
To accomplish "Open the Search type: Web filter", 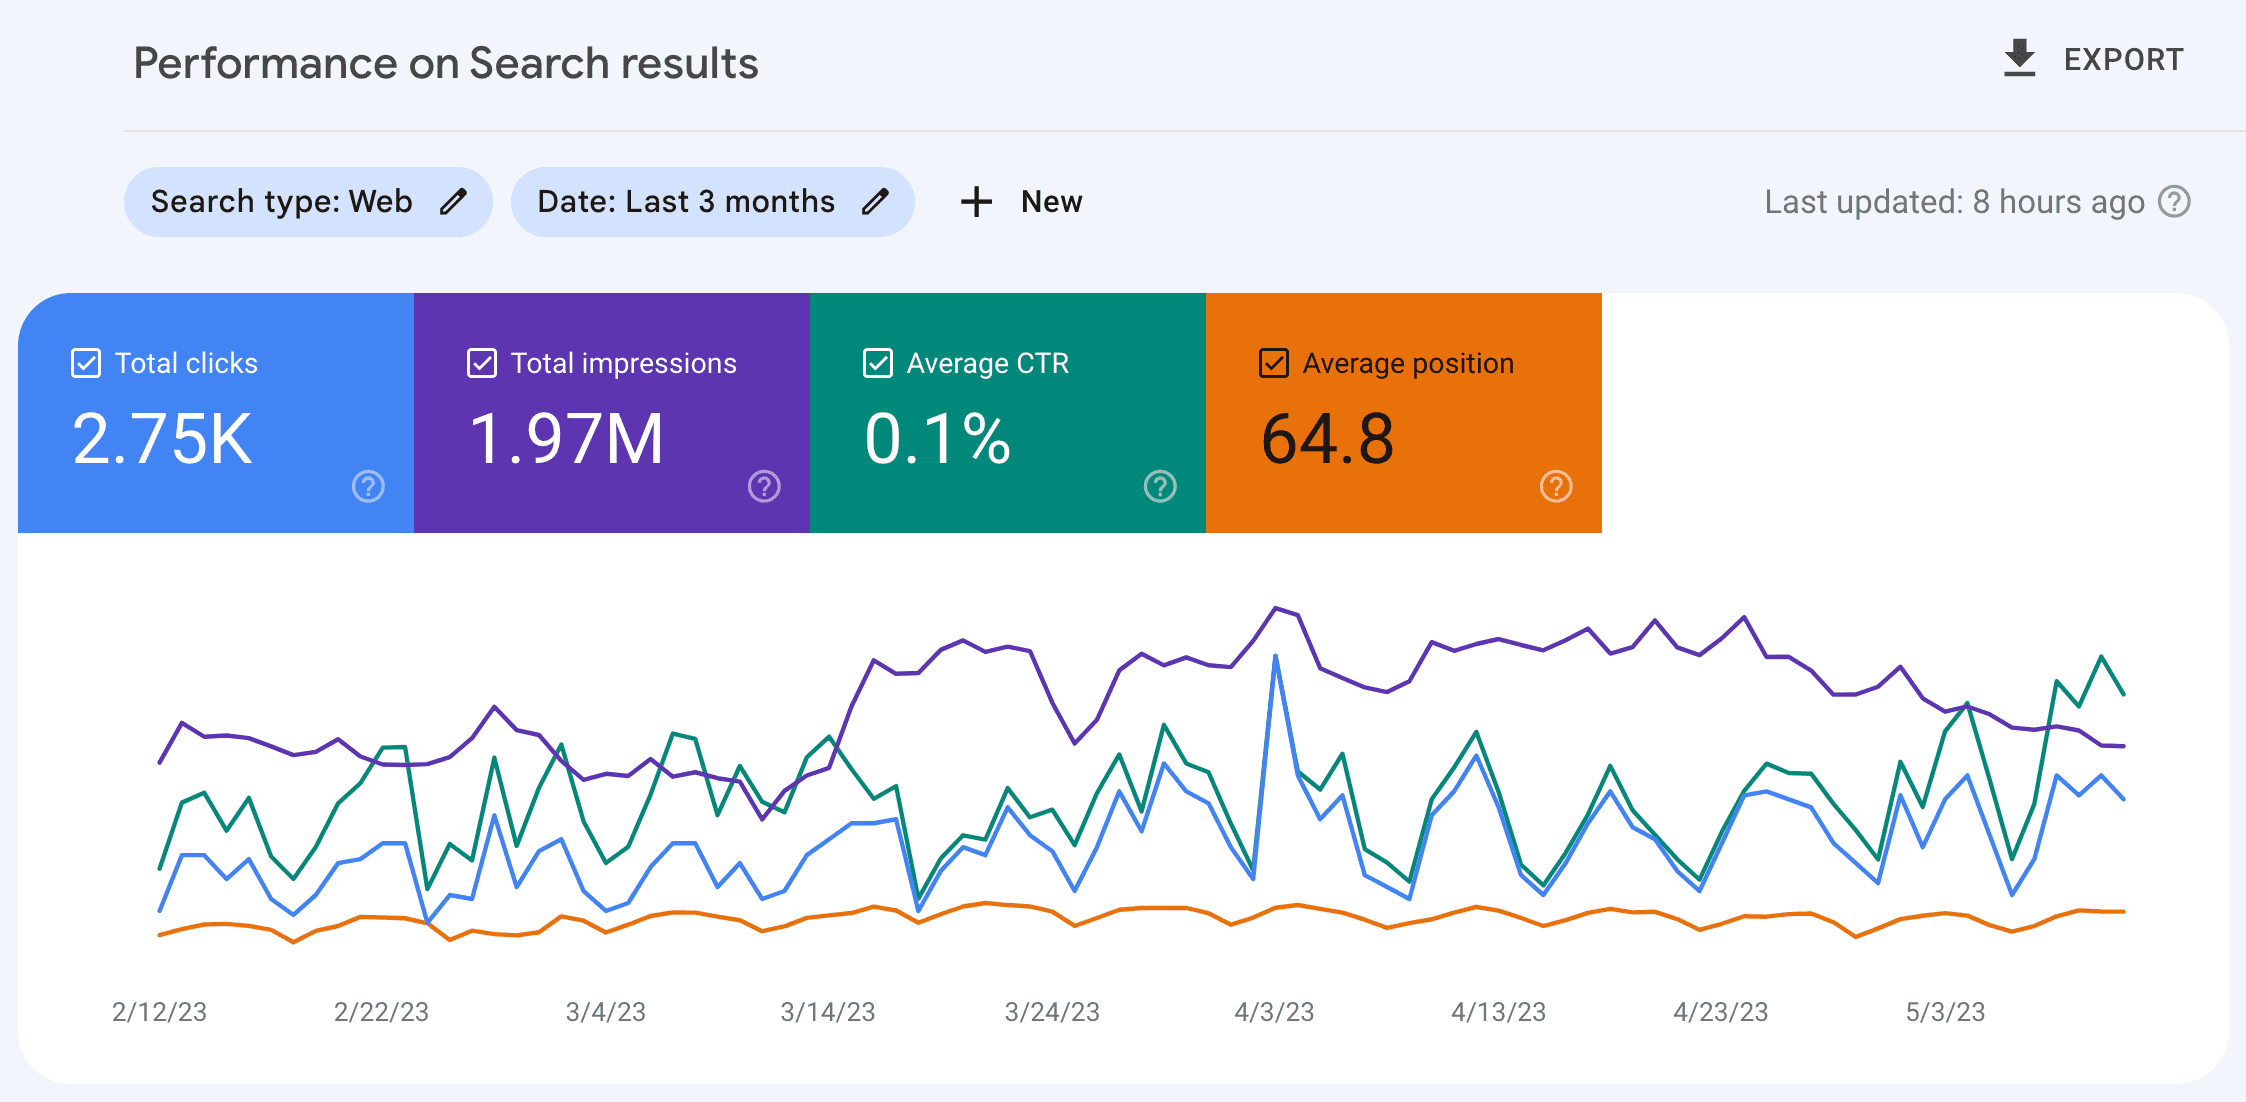I will (x=281, y=202).
